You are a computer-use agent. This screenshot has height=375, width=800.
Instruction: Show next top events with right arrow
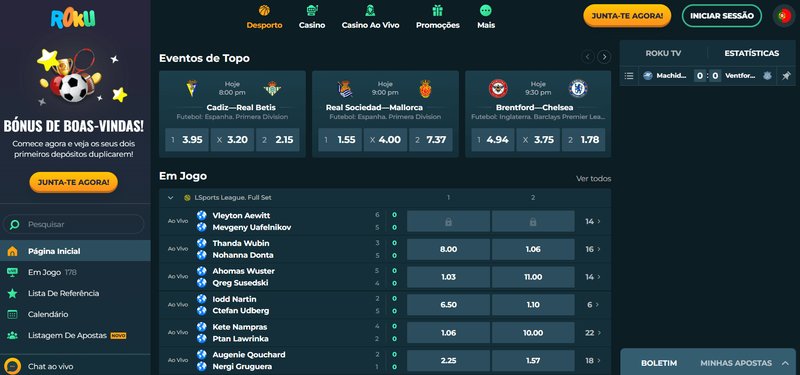[x=604, y=57]
